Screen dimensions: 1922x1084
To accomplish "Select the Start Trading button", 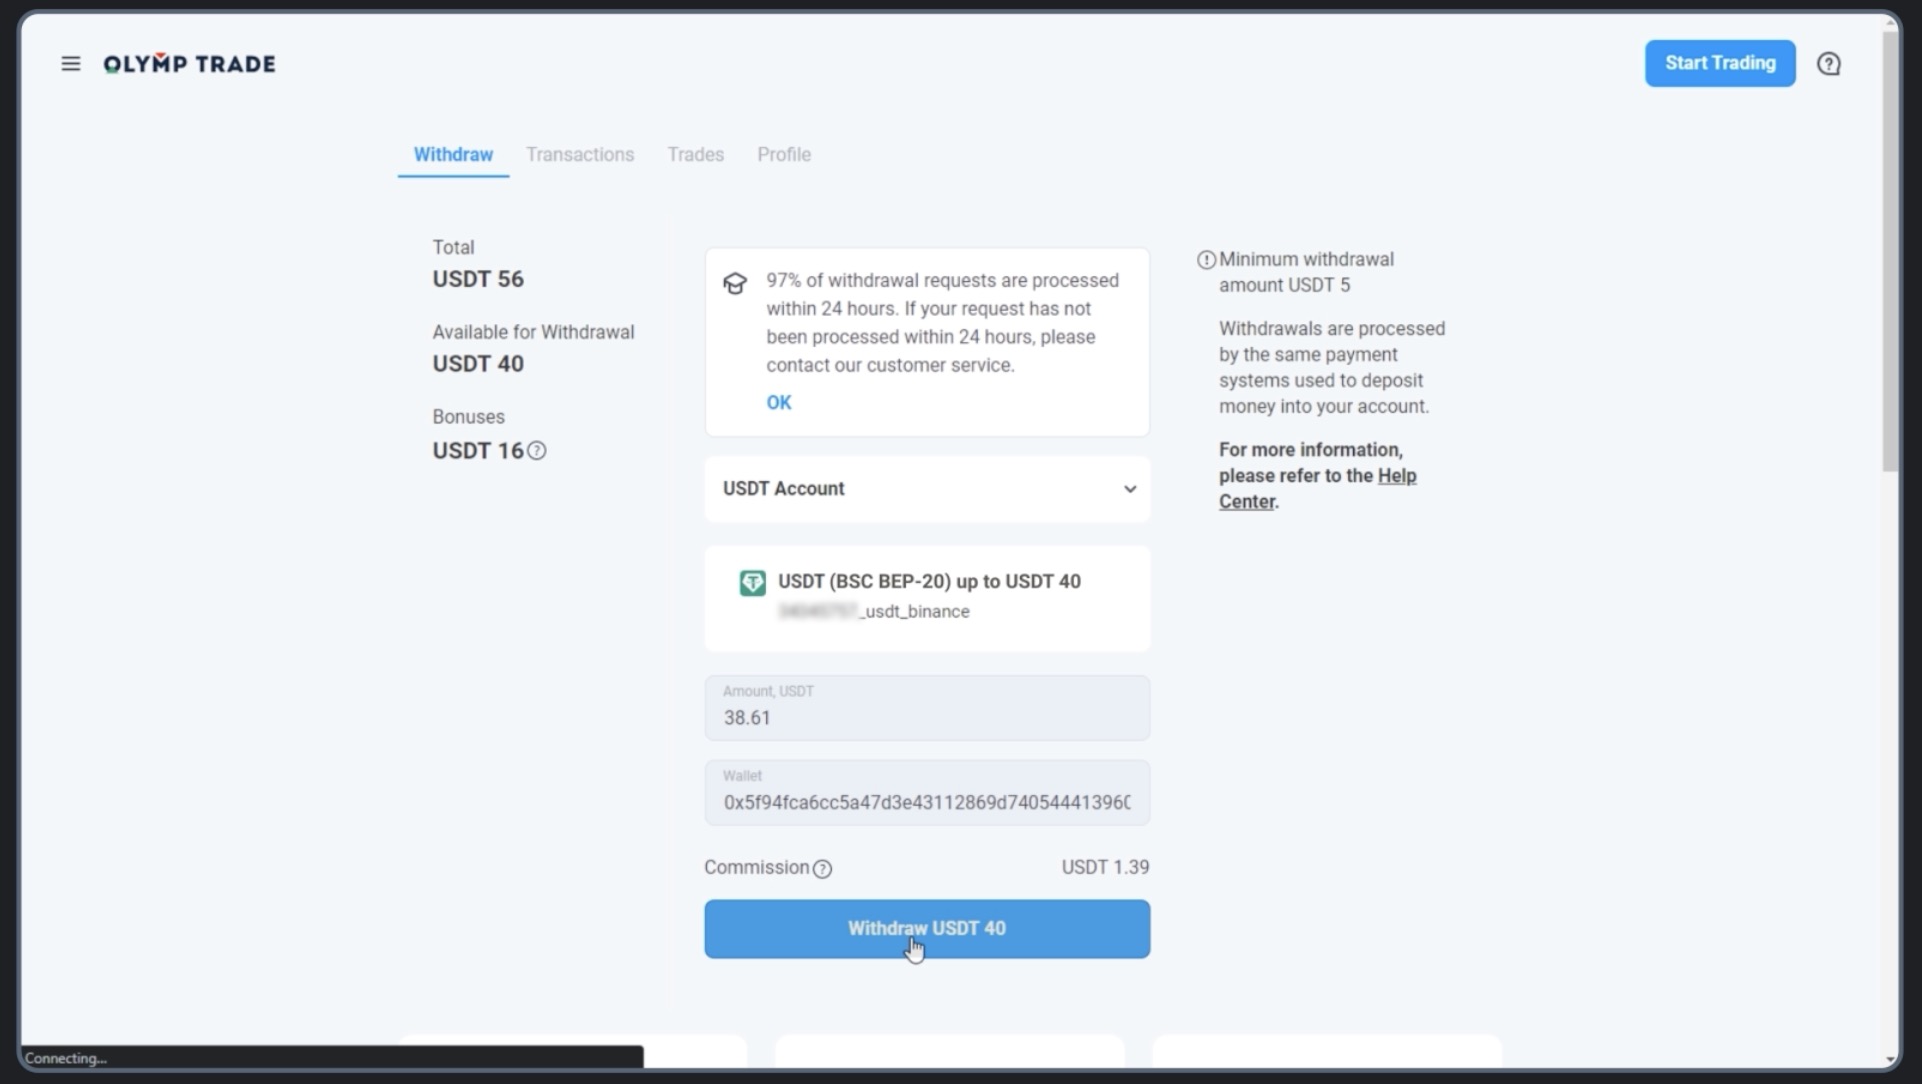I will [1720, 62].
